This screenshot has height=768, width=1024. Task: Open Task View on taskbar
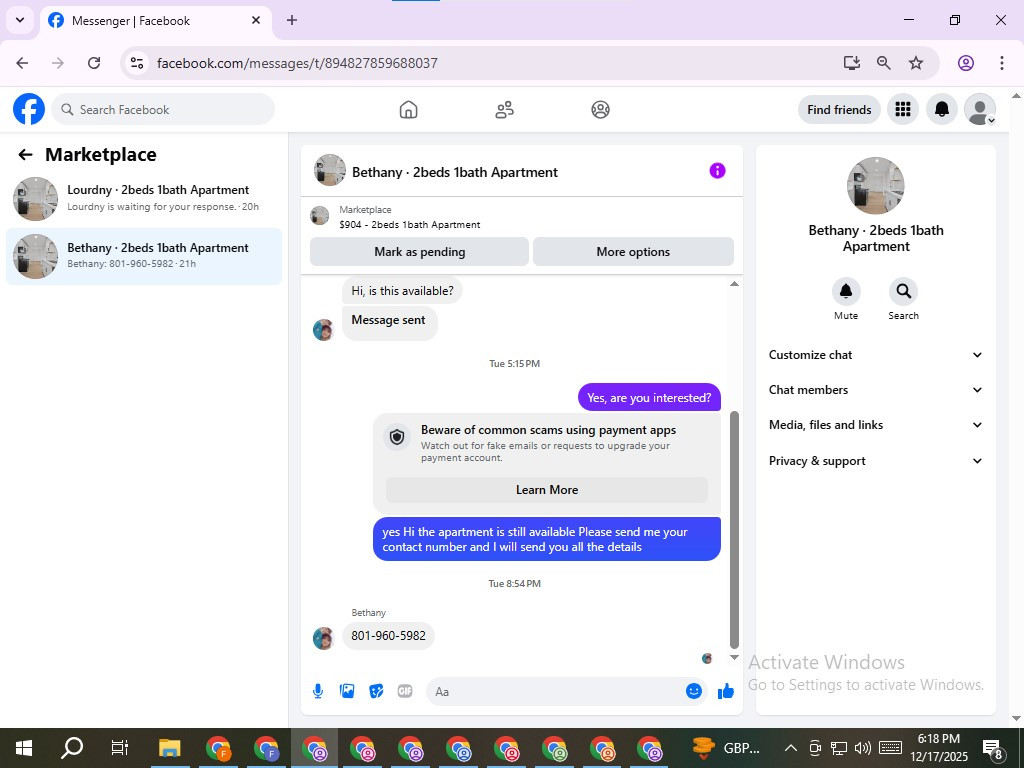pyautogui.click(x=120, y=748)
